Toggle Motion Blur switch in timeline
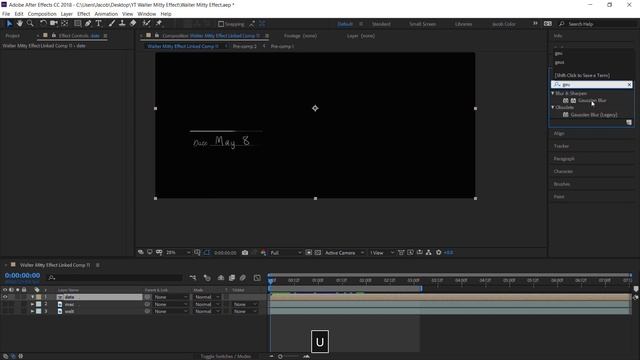This screenshot has height=360, width=640. [242, 278]
